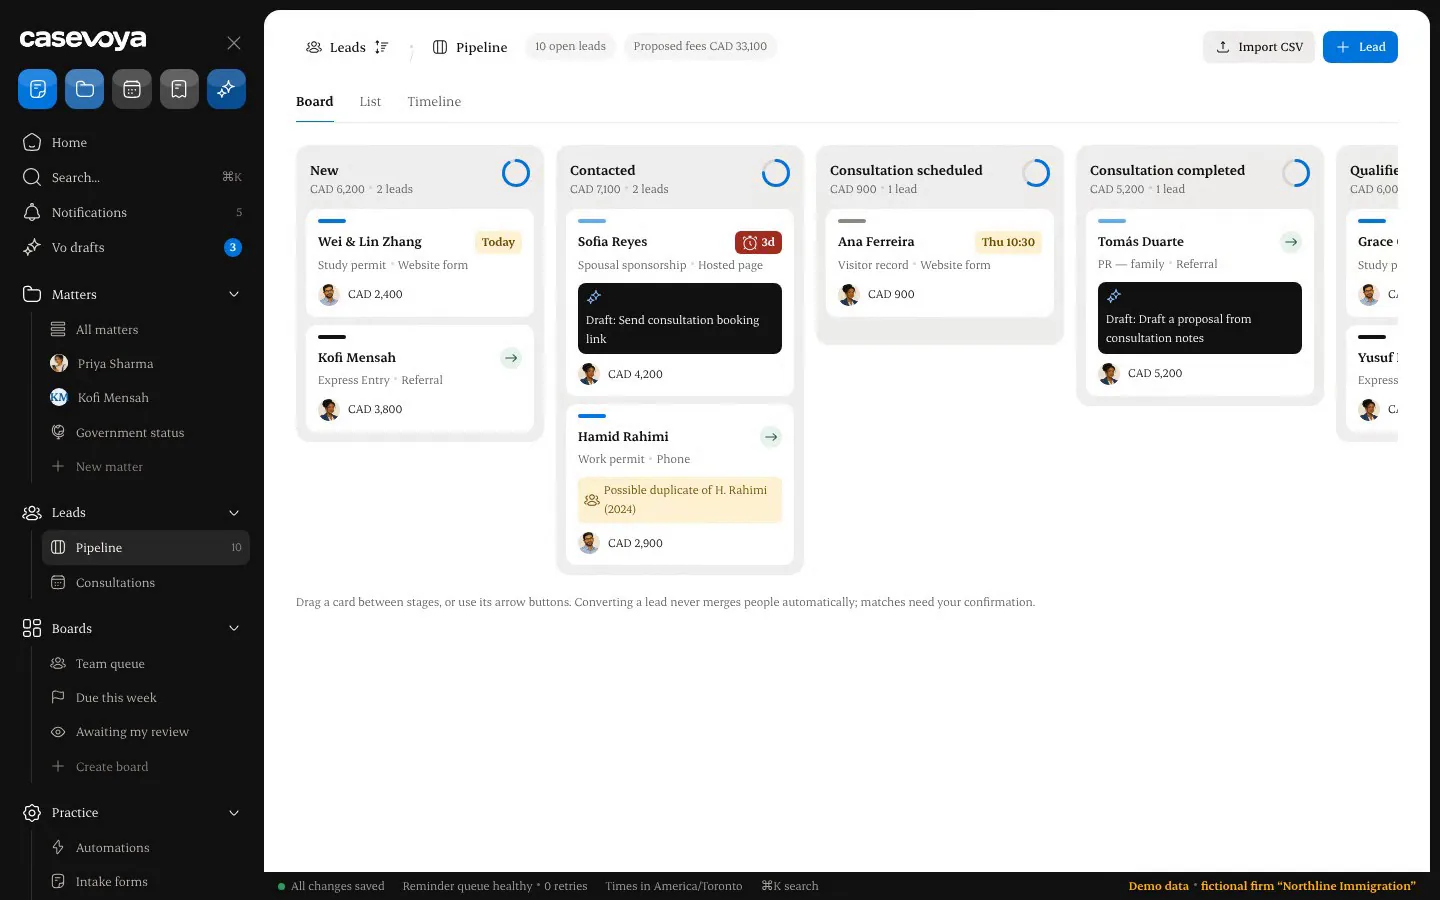Viewport: 1440px width, 900px height.
Task: Open Automations under Practice
Action: [146, 848]
